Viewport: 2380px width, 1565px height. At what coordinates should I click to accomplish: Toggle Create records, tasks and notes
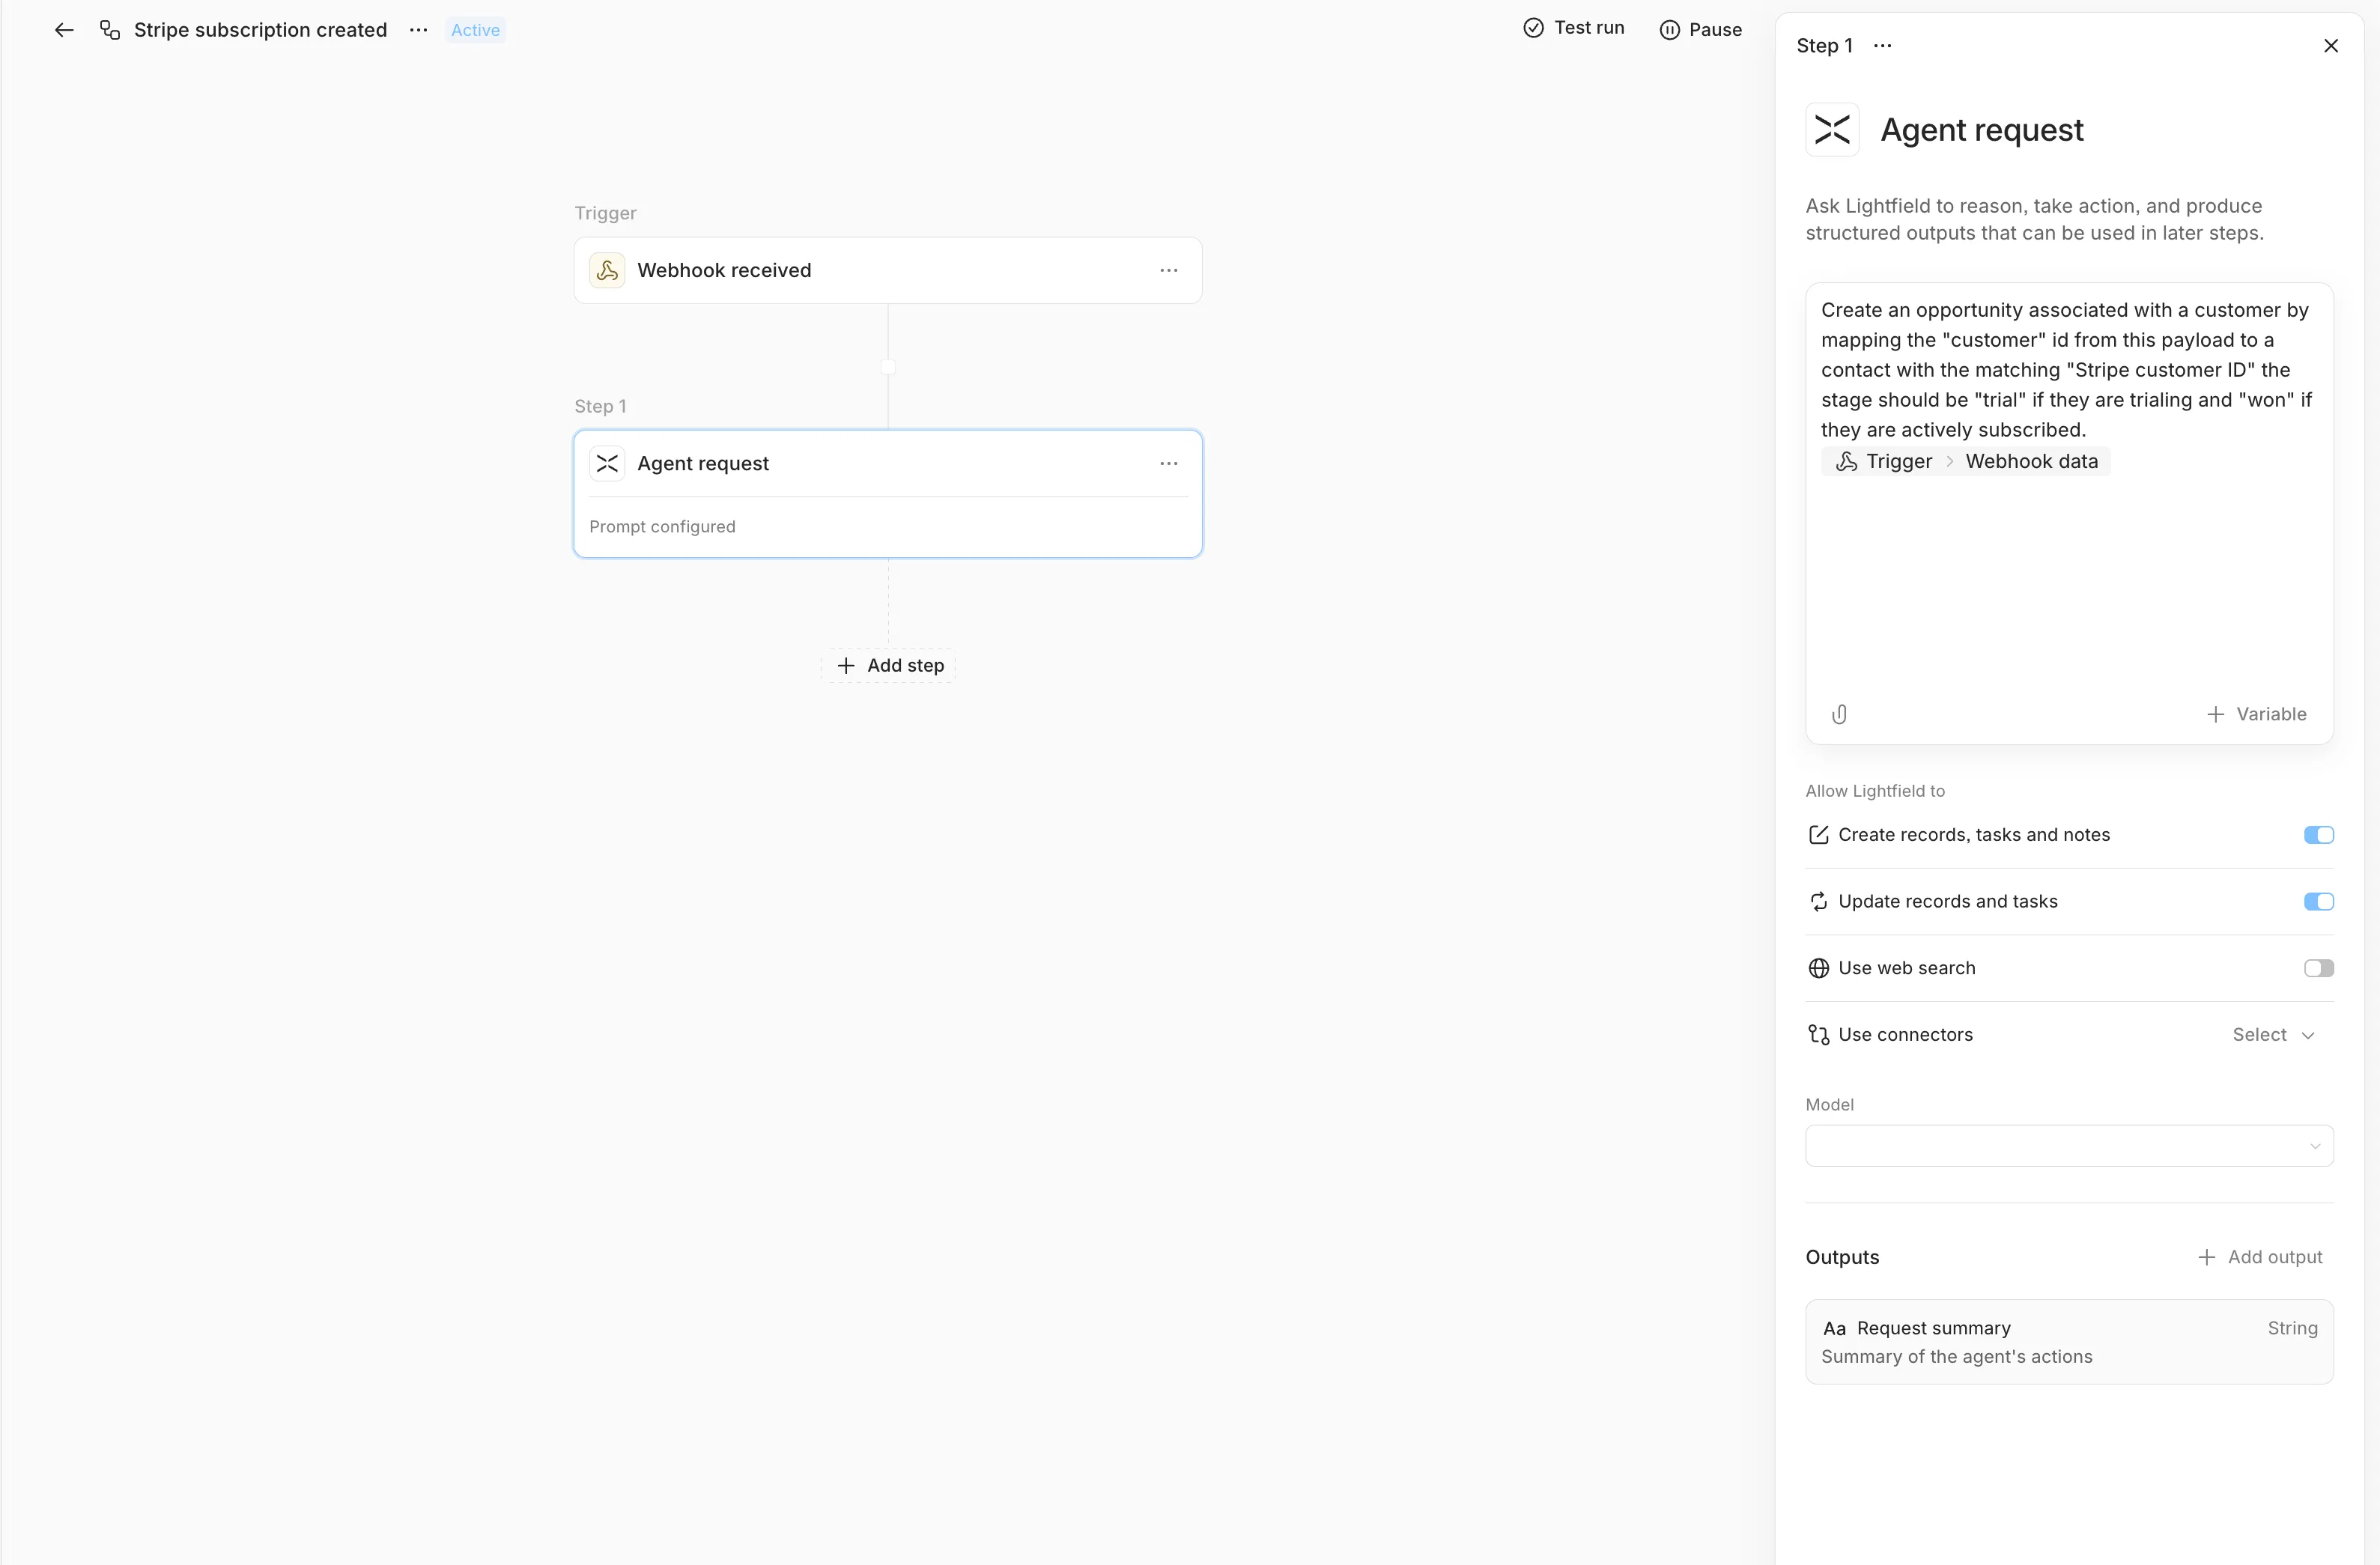(x=2318, y=835)
